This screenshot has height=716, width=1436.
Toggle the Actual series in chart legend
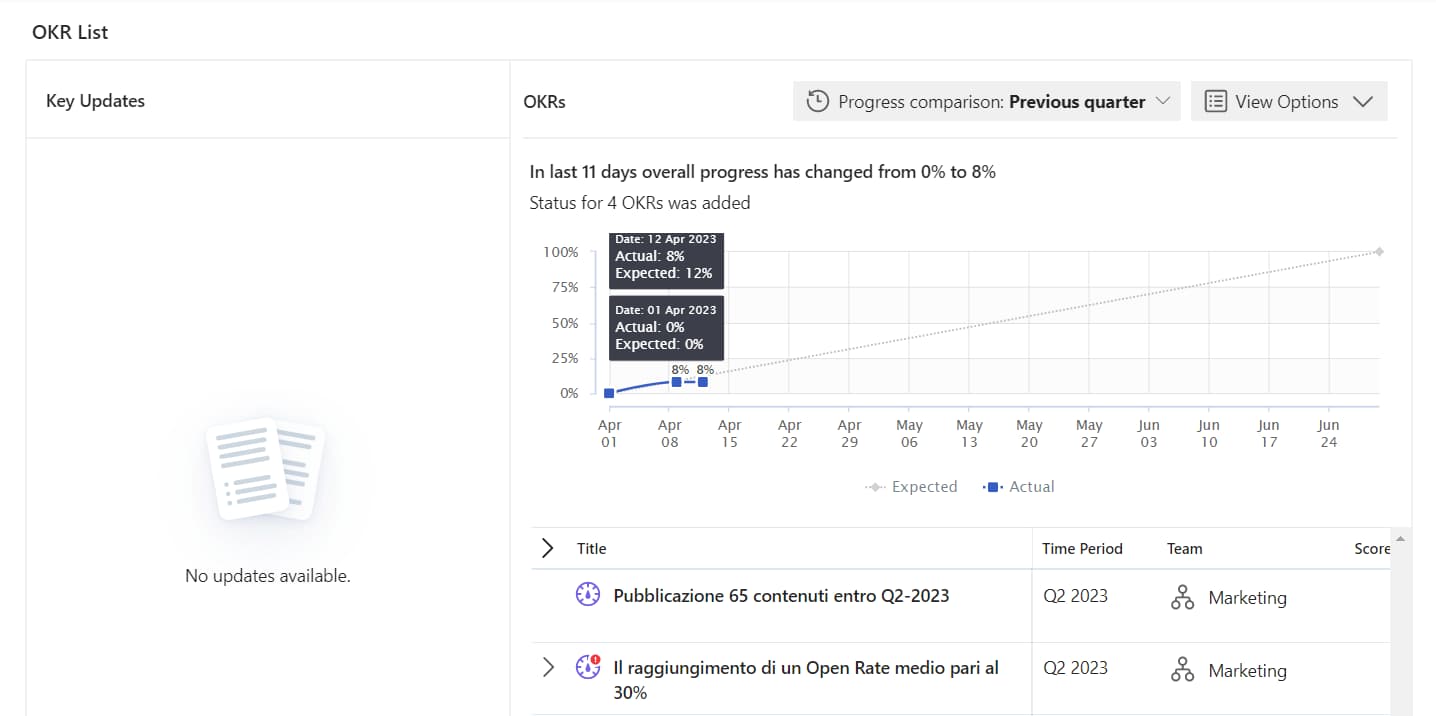[x=1020, y=487]
